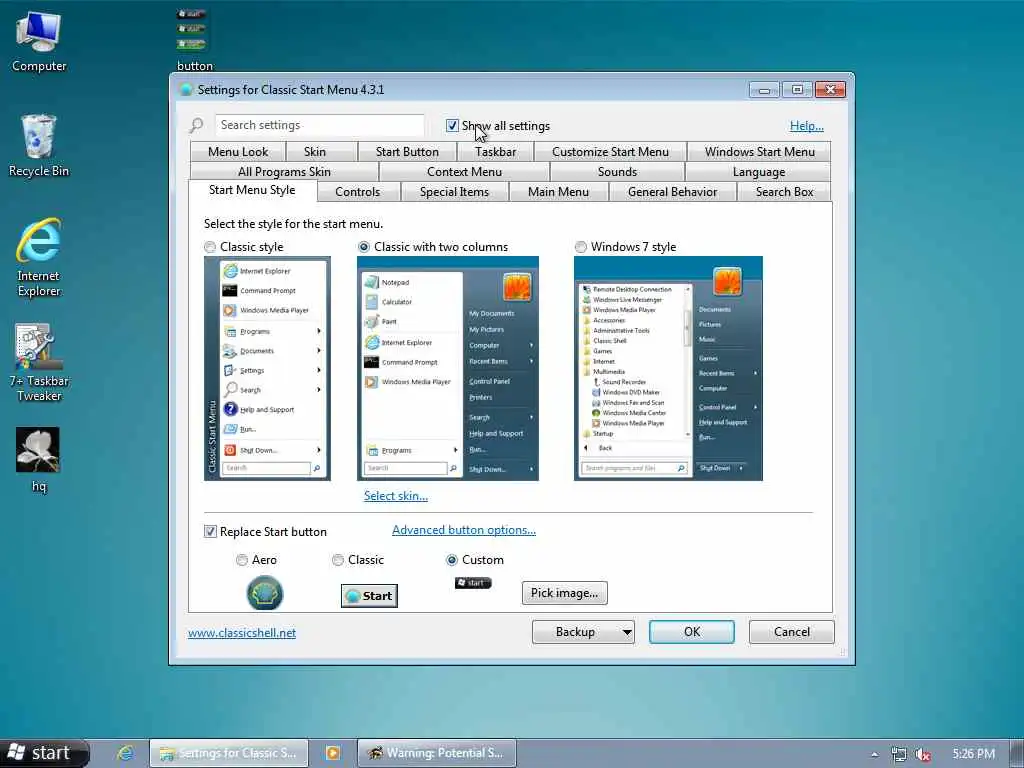Click the search magnifier icon in settings
This screenshot has width=1024, height=768.
coord(196,125)
